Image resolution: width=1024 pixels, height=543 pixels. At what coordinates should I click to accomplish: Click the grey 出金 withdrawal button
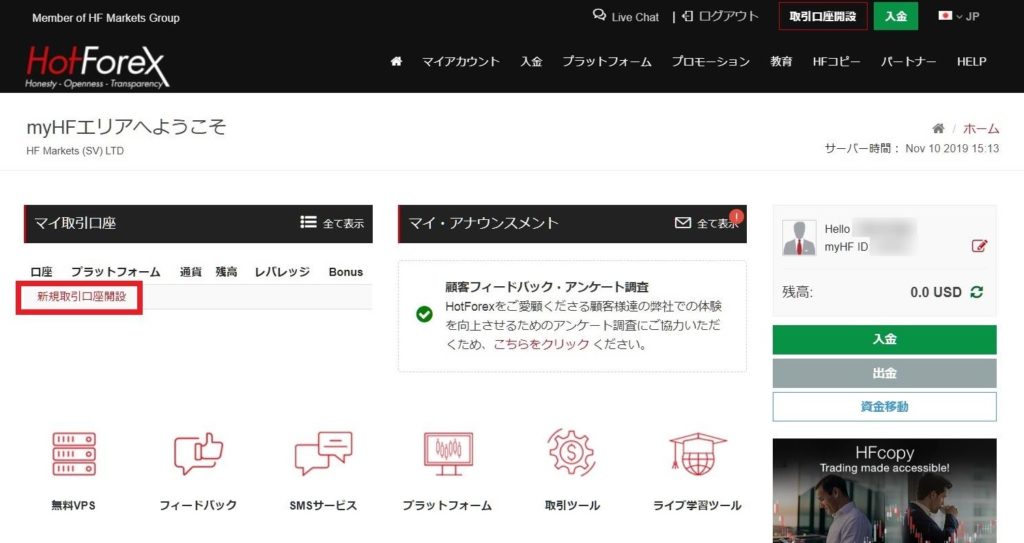[884, 373]
